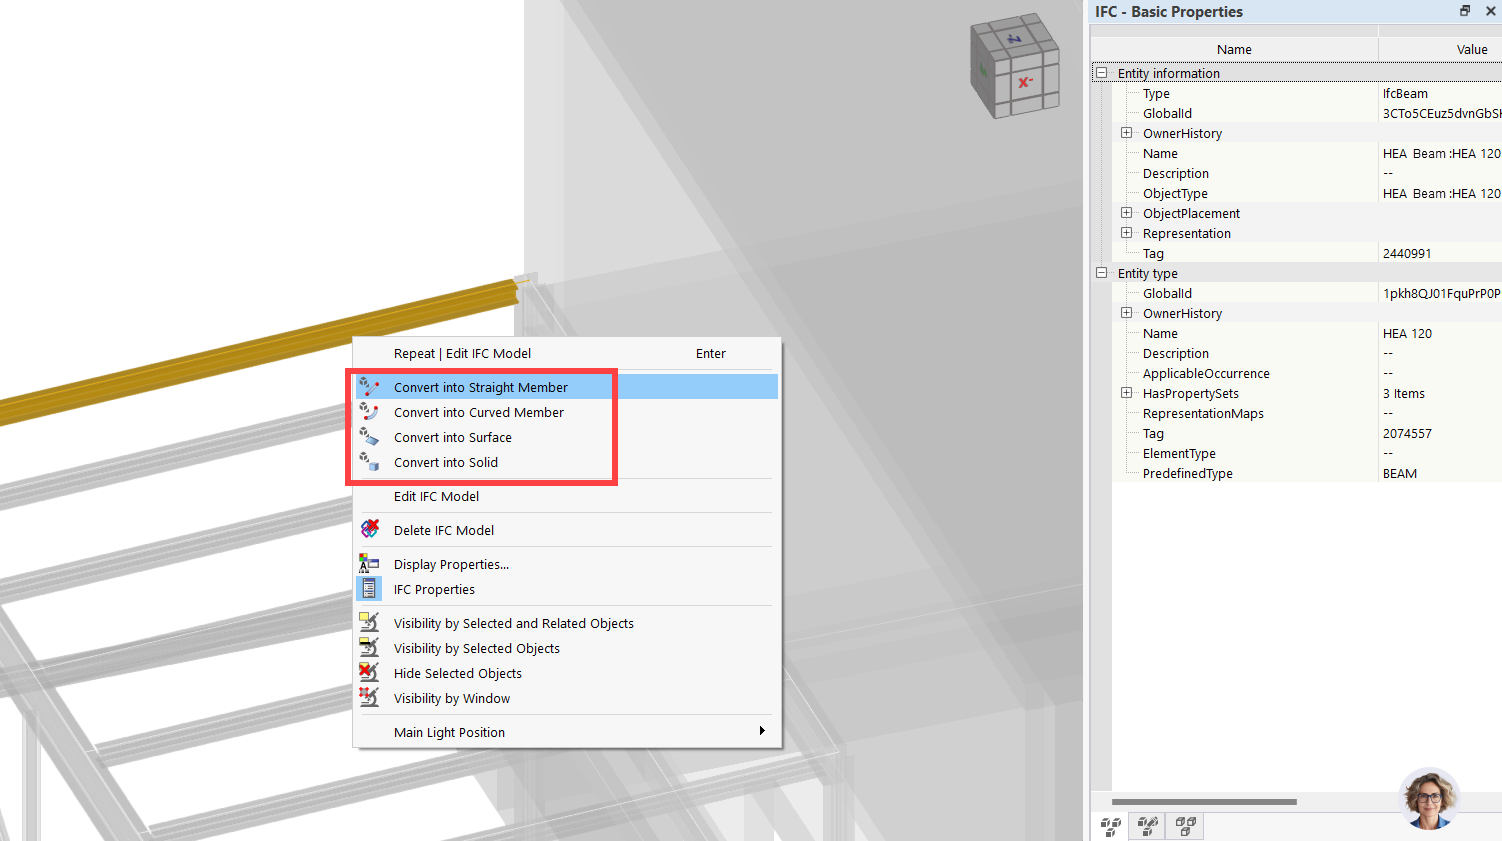Select the Convert into Solid icon
This screenshot has height=841, width=1502.
[370, 462]
